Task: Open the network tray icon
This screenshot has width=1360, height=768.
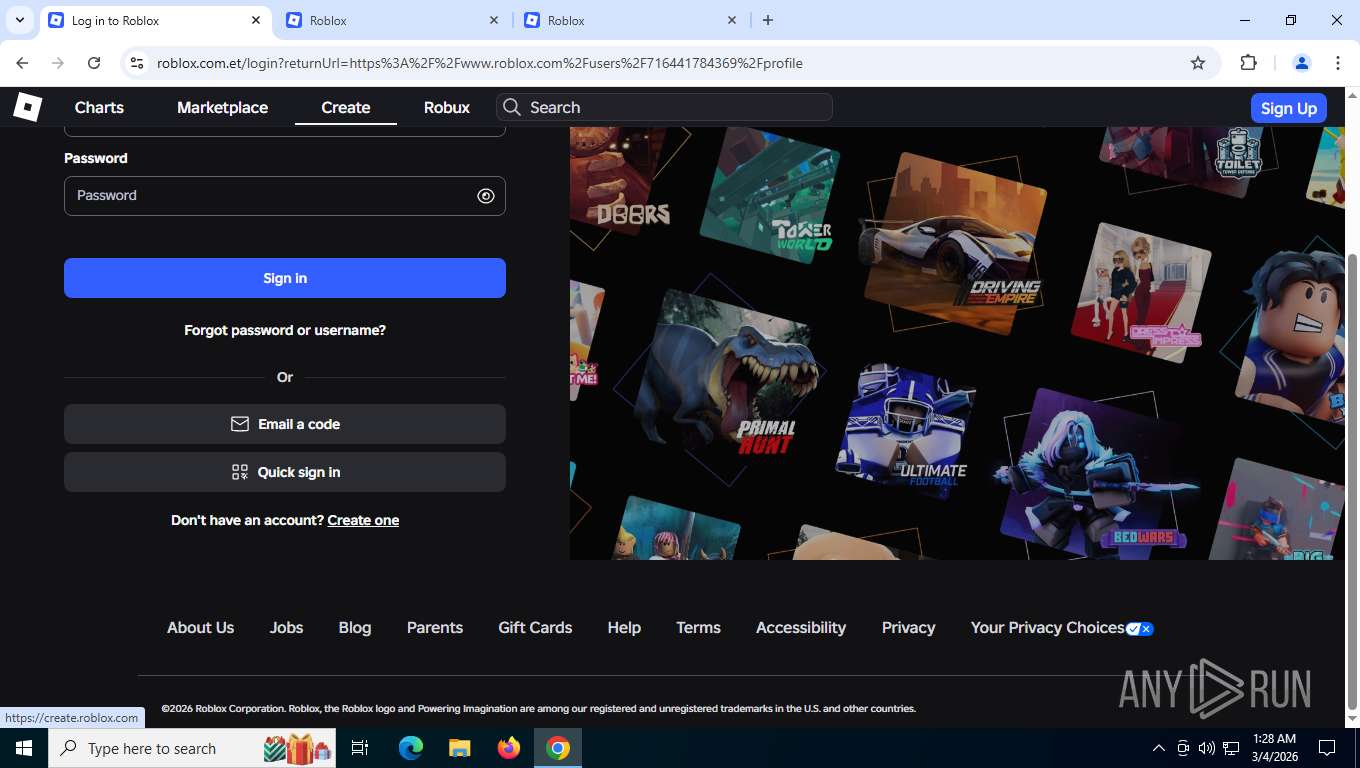Action: pos(1231,748)
